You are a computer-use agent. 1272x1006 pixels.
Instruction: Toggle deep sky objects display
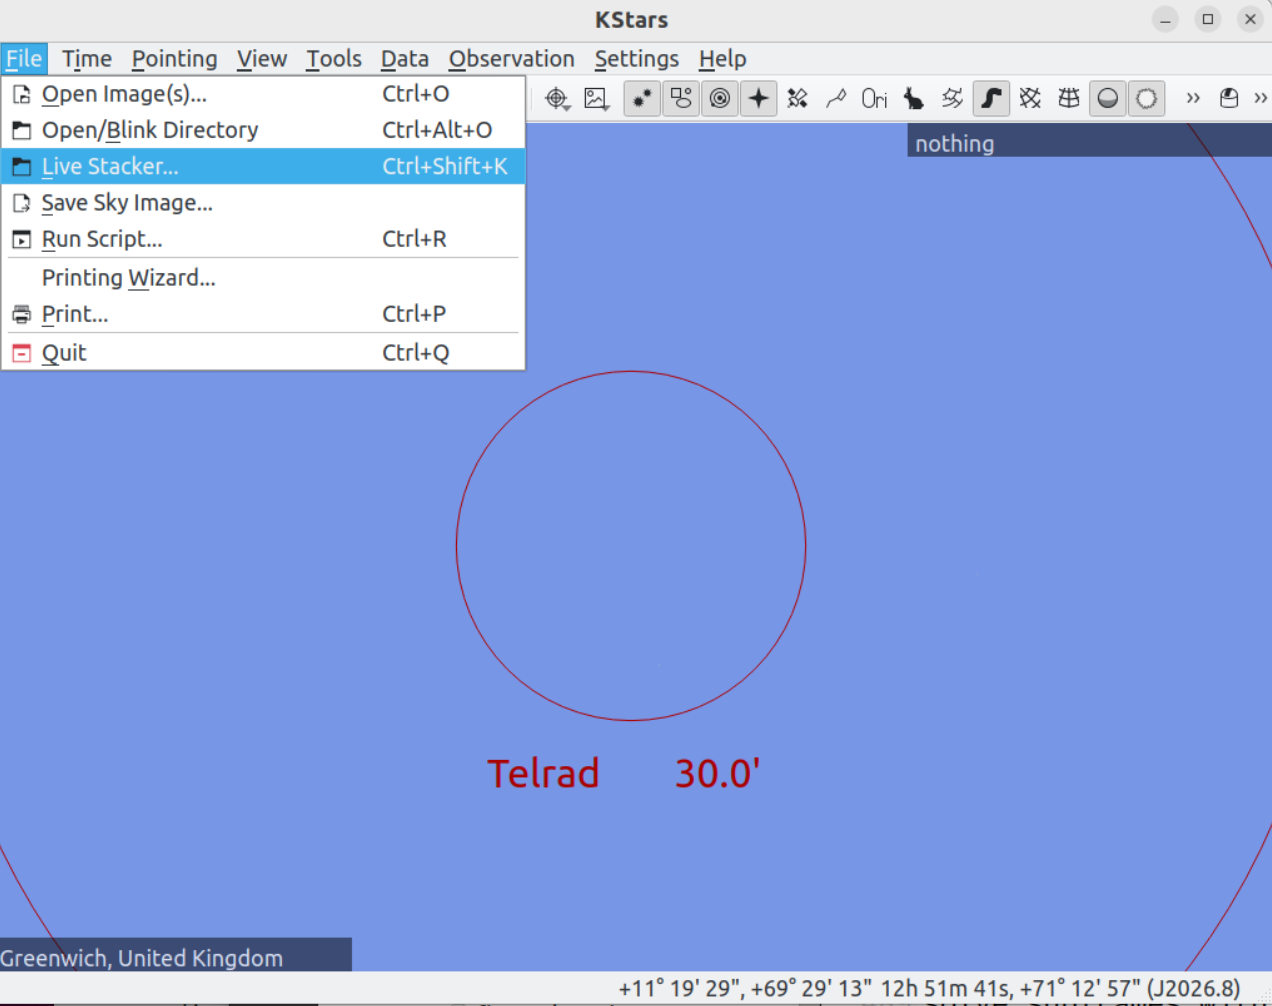[x=681, y=98]
